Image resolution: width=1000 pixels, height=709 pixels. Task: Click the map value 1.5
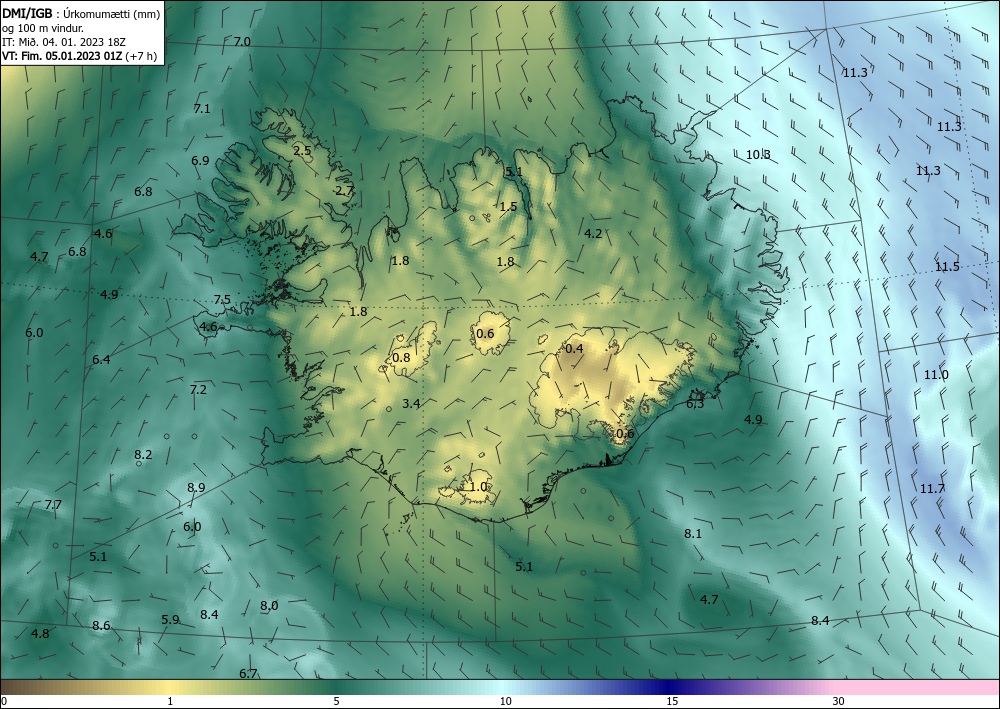tap(508, 207)
